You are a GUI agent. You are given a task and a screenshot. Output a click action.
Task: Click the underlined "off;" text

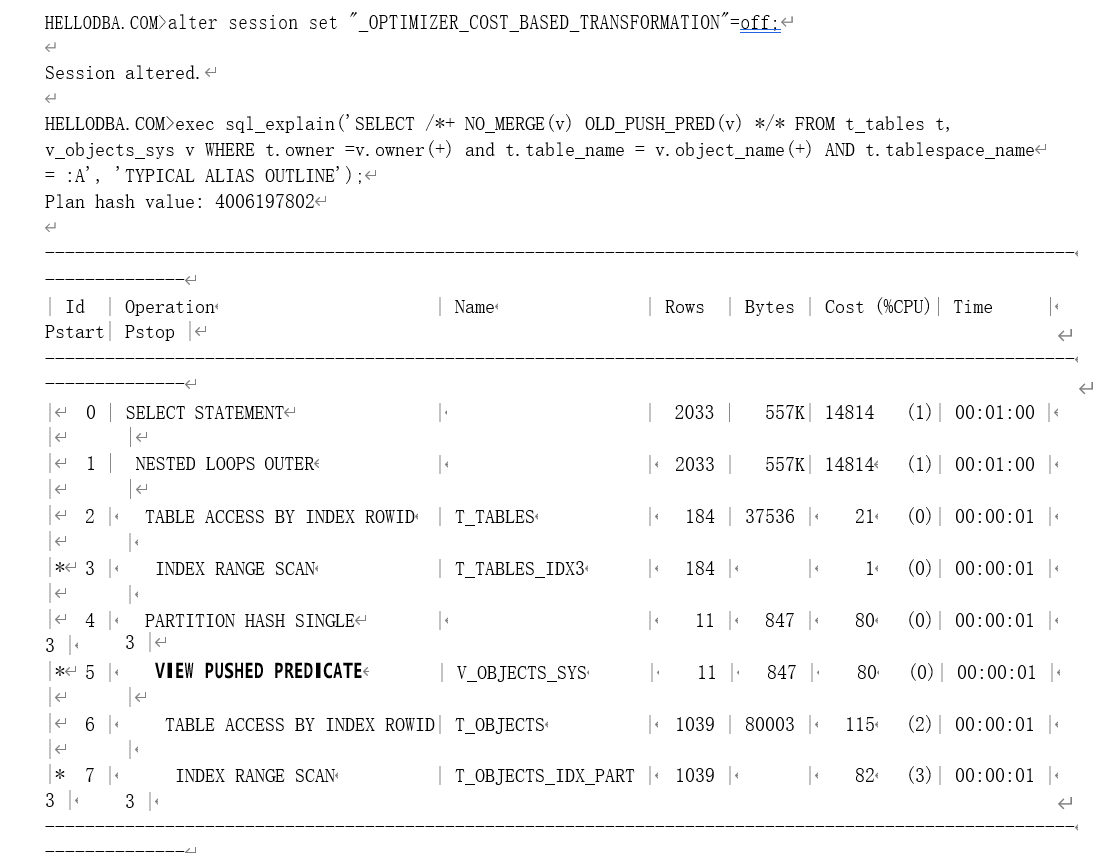[x=759, y=23]
